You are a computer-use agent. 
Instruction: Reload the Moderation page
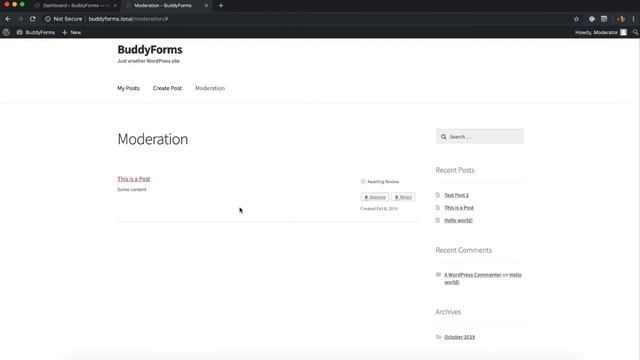[33, 19]
